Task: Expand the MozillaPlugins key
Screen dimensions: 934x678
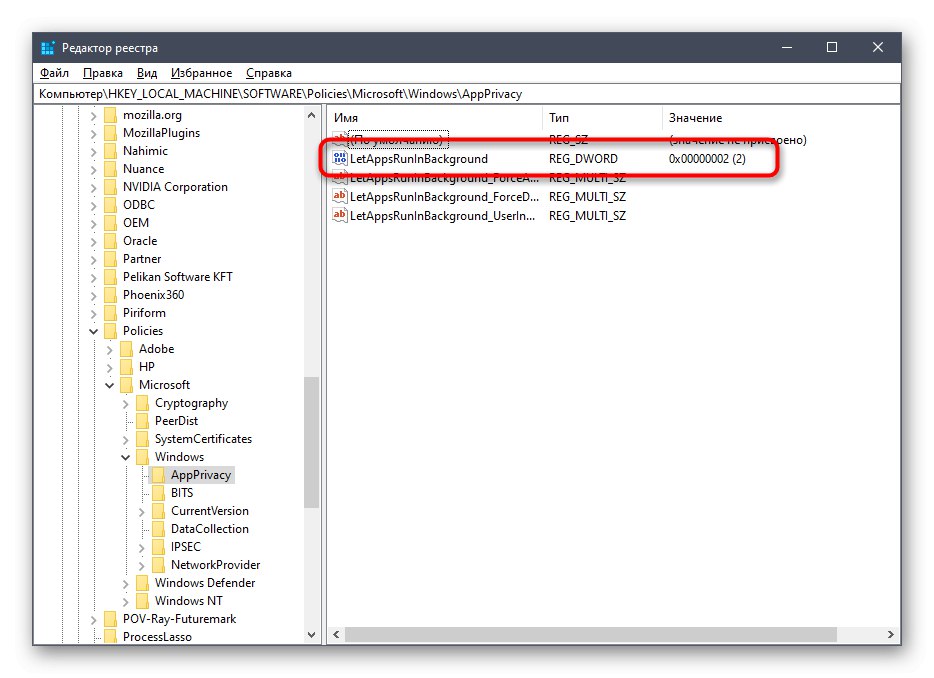Action: coord(94,133)
